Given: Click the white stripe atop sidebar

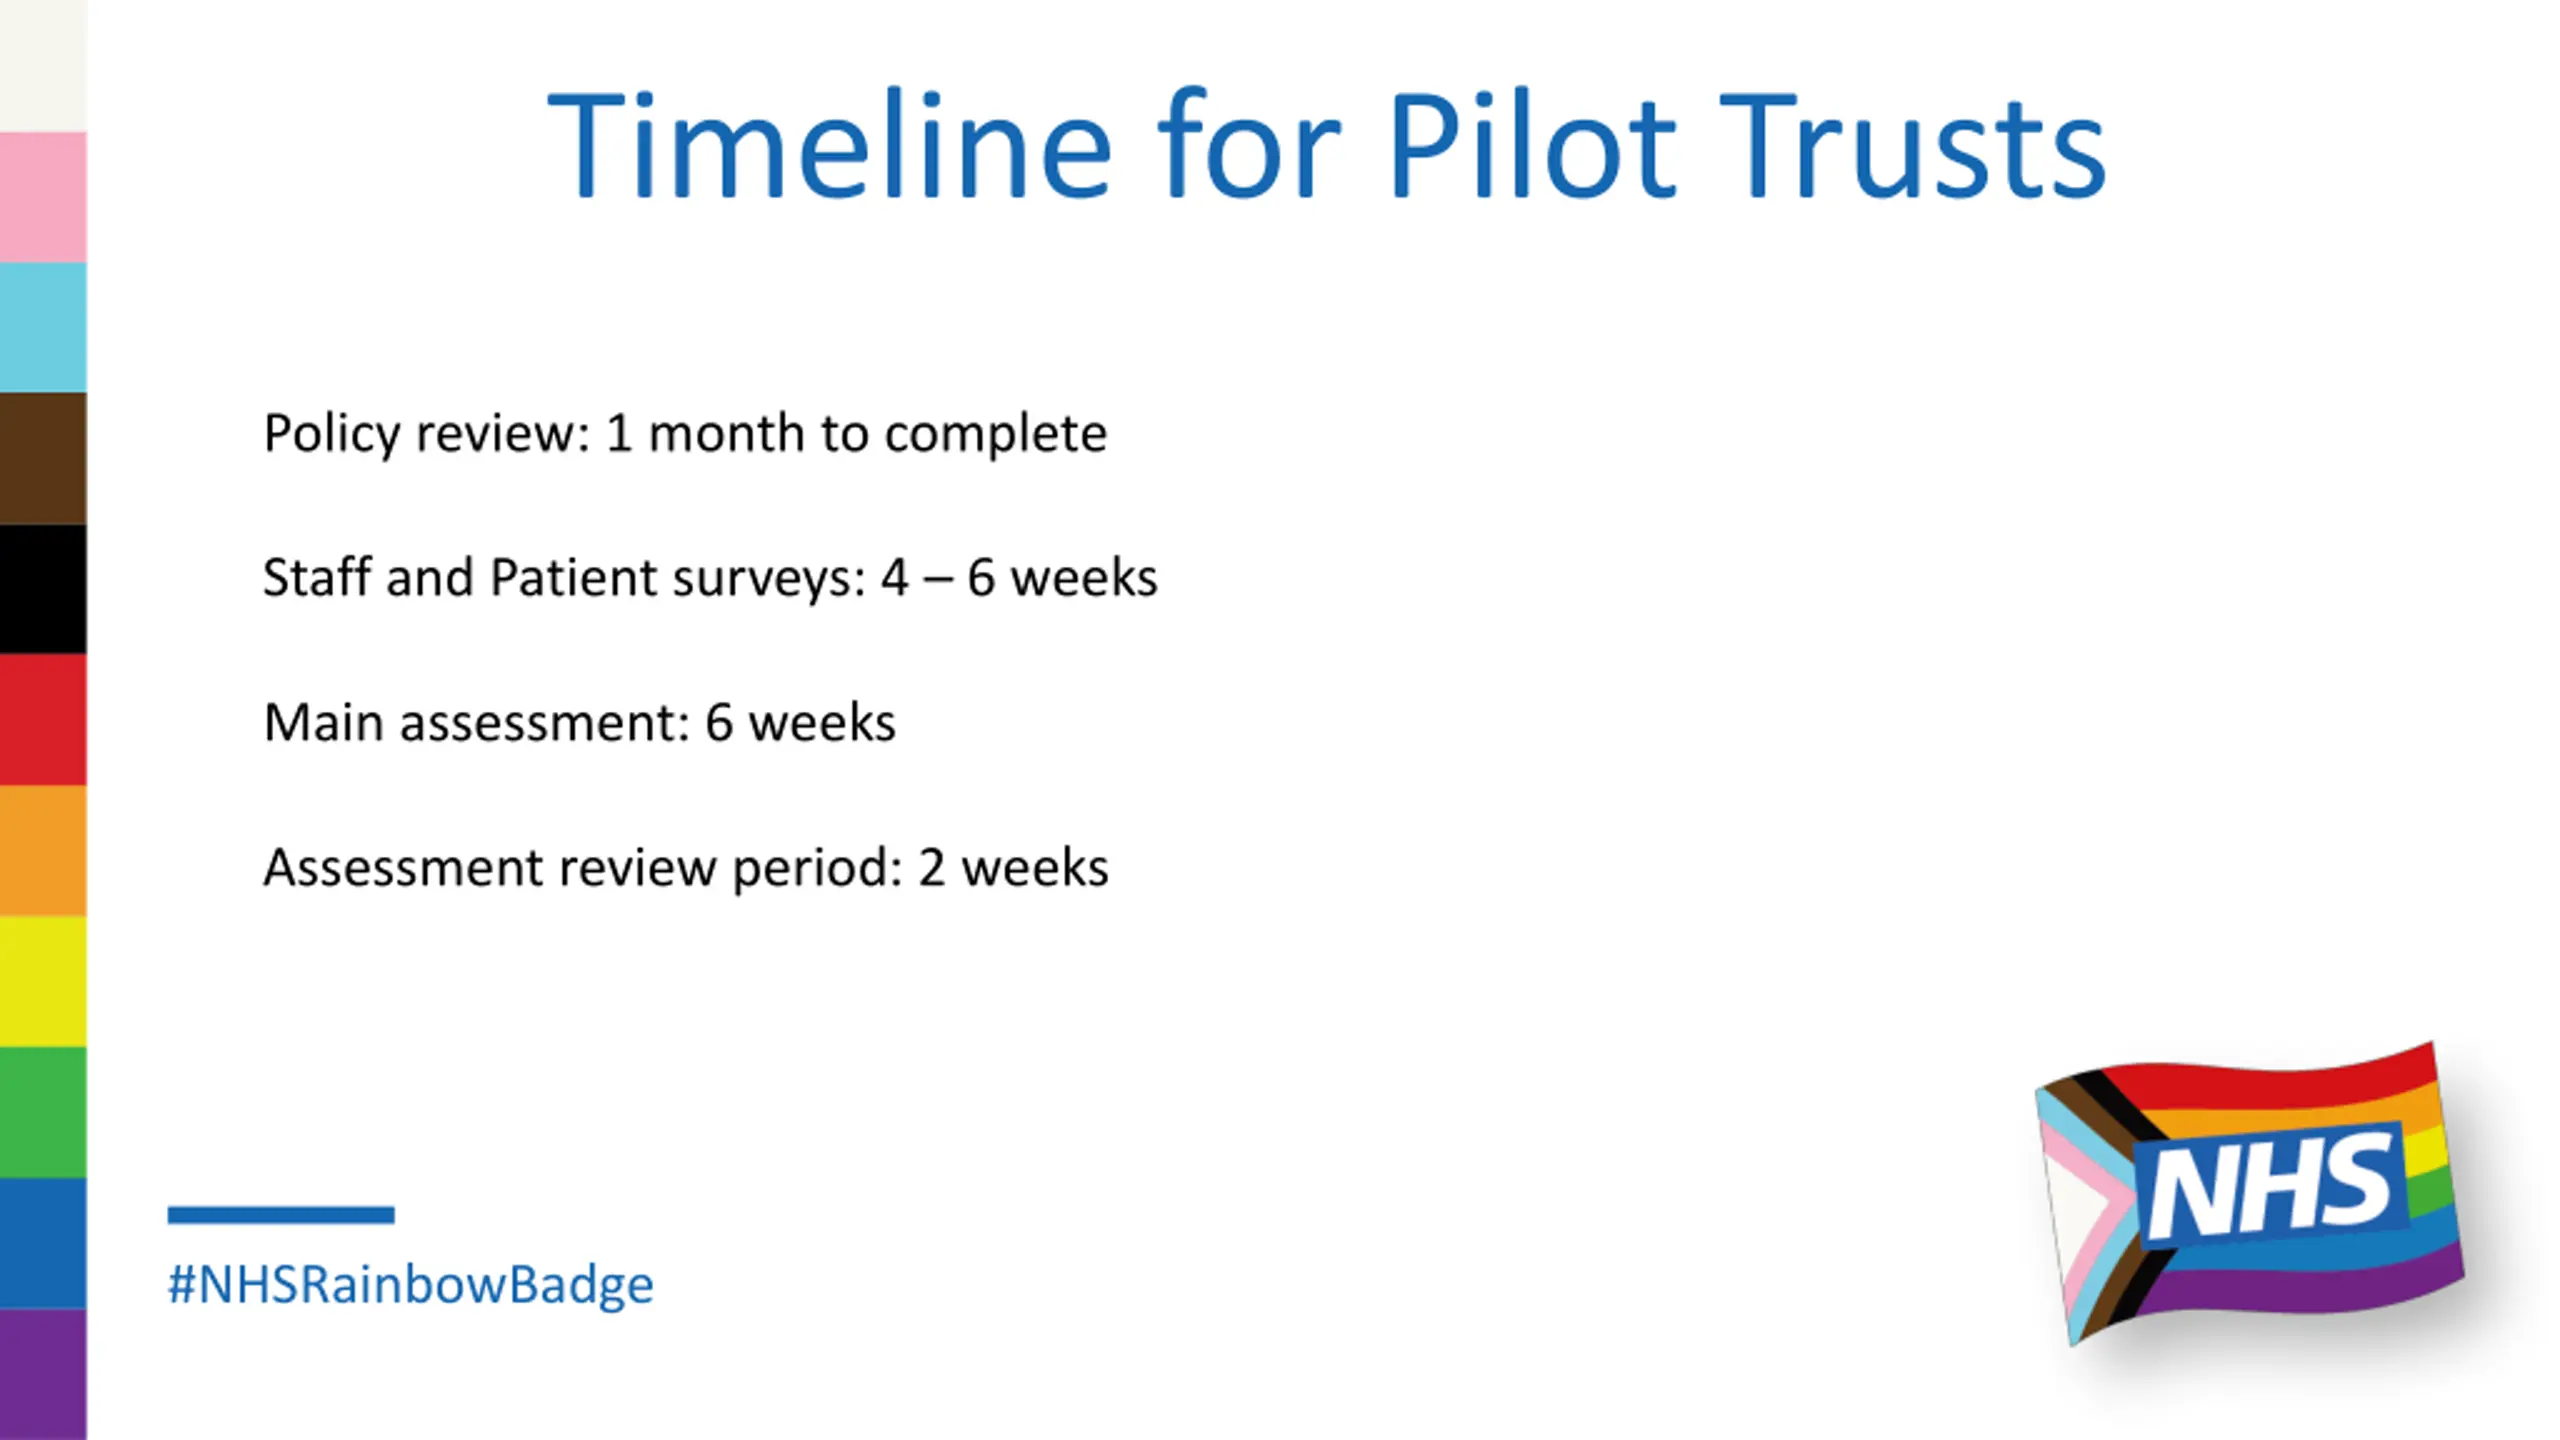Looking at the screenshot, I should [43, 66].
